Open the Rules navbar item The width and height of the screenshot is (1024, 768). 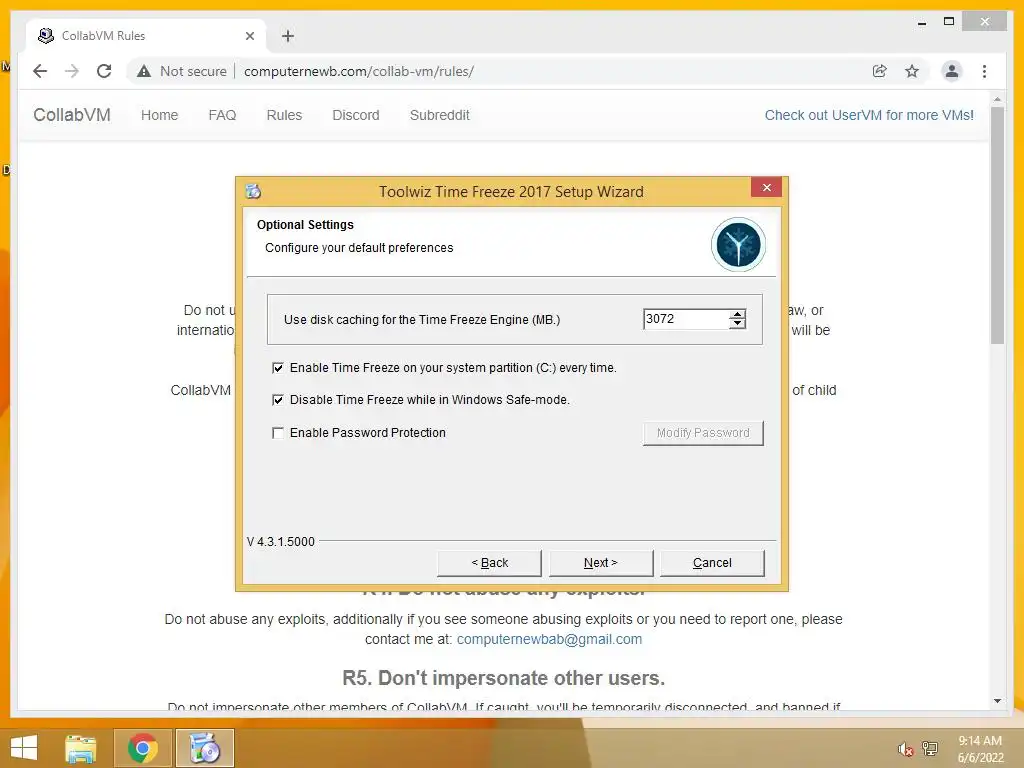tap(284, 115)
